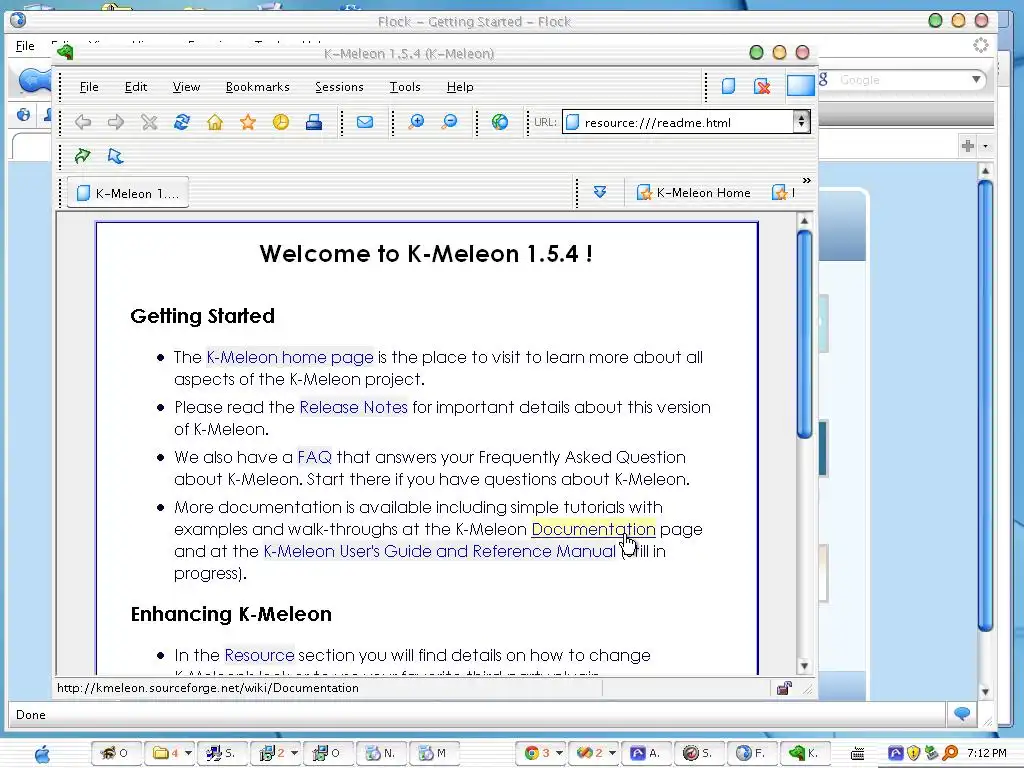Viewport: 1024px width, 768px height.
Task: Click the 7:12 PM clock
Action: coord(987,753)
